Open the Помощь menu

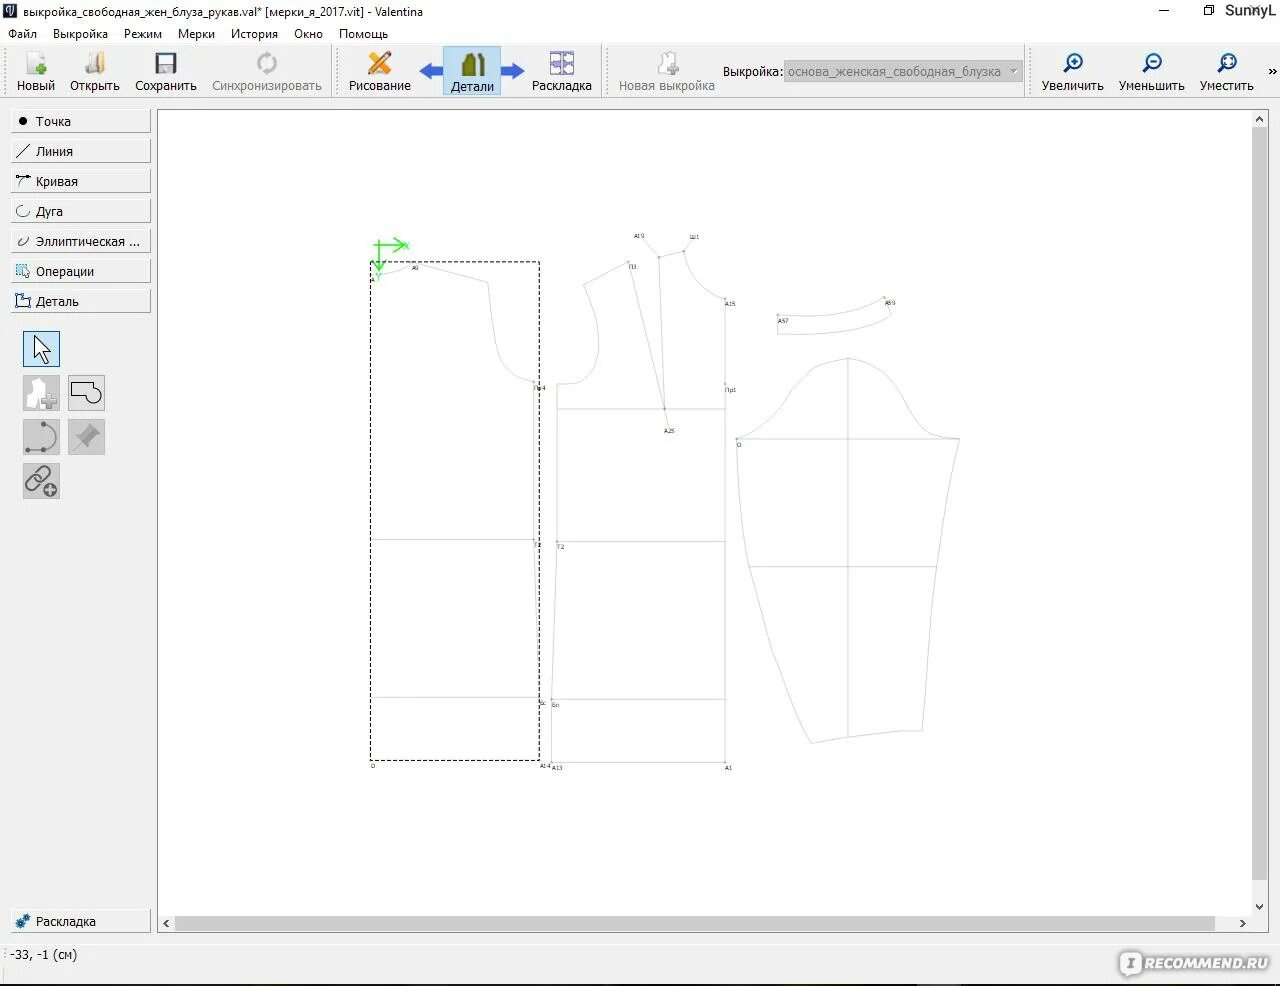click(x=363, y=34)
